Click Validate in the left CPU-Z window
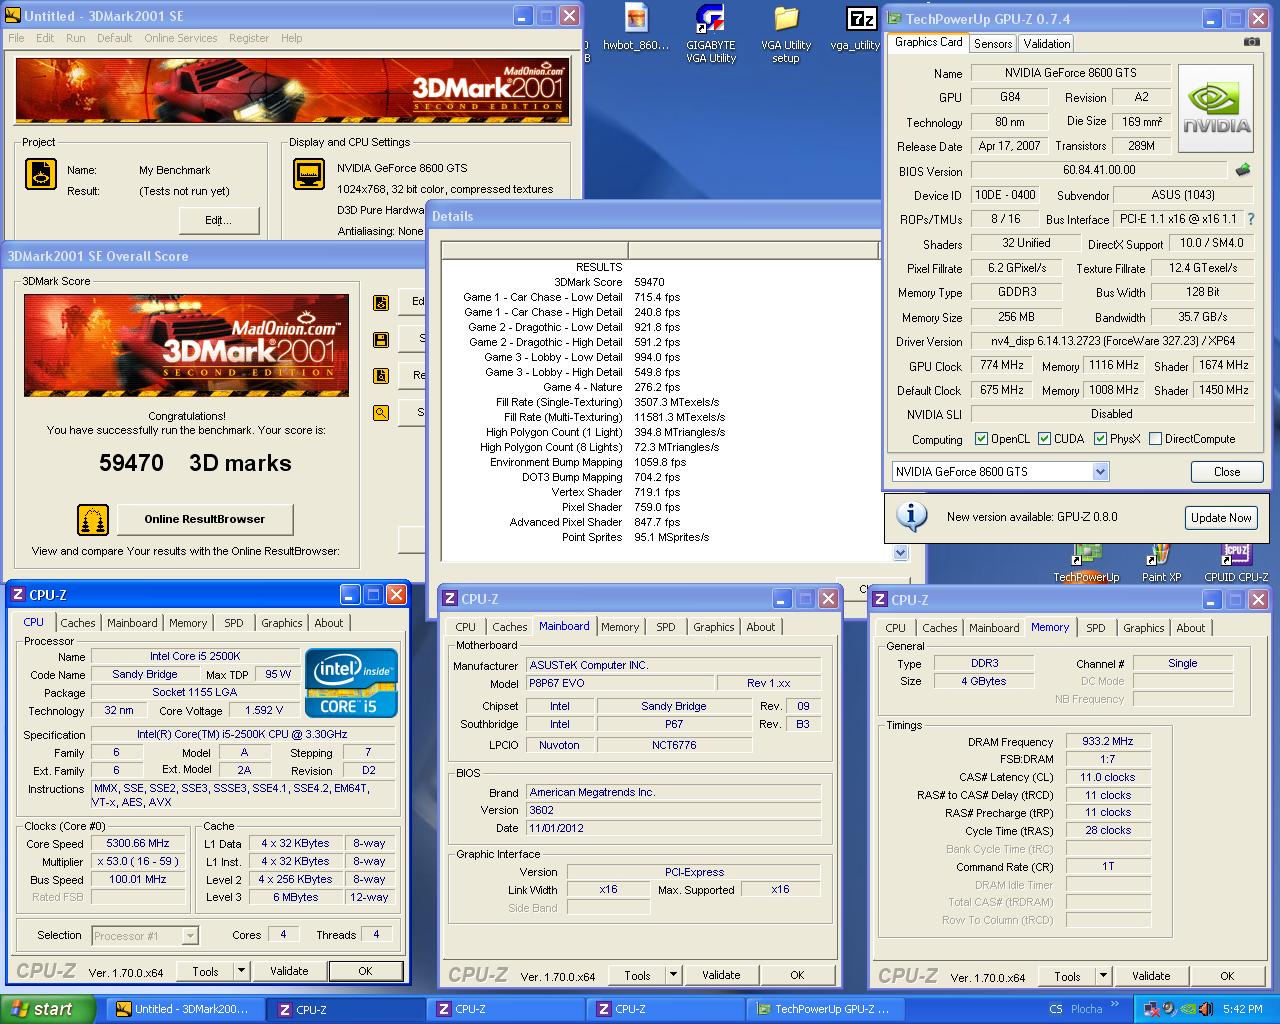 (x=289, y=971)
